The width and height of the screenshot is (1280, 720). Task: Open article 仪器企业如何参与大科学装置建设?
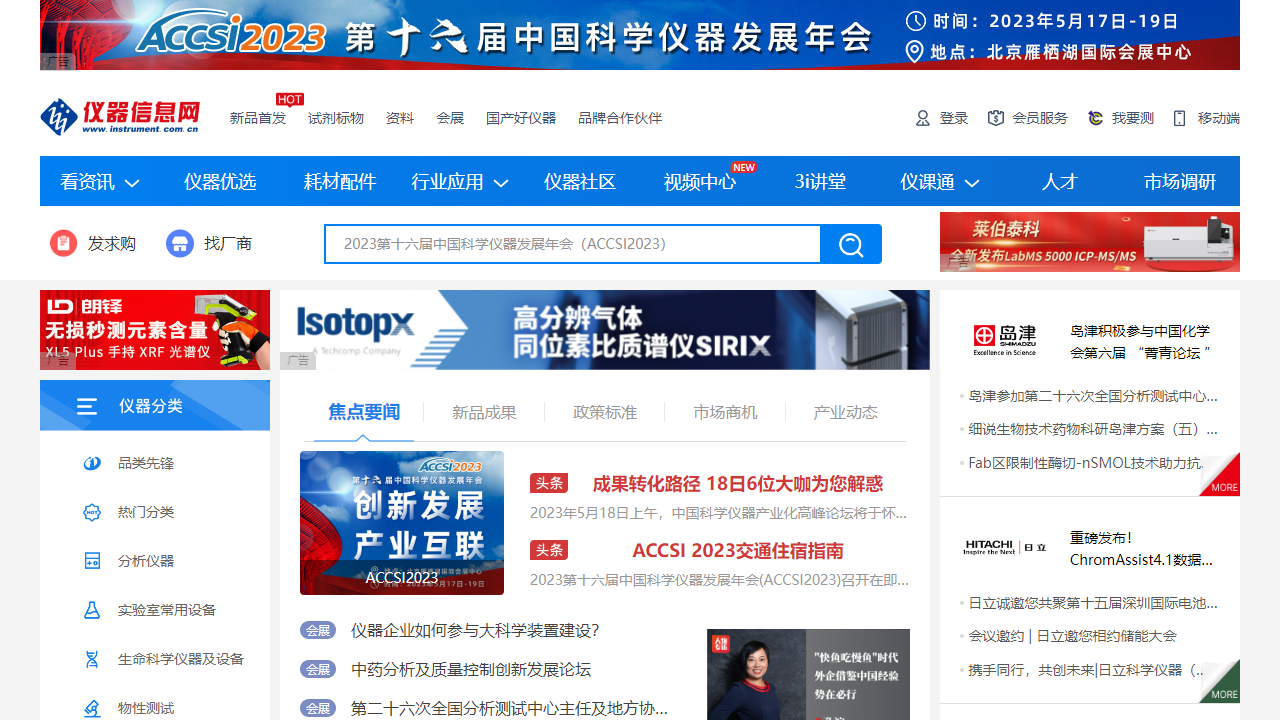click(x=475, y=630)
